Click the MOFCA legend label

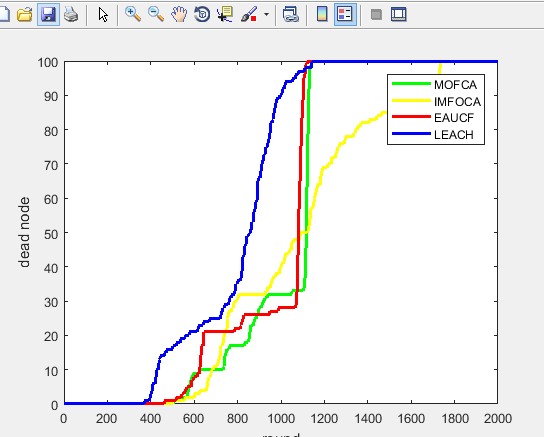[456, 85]
